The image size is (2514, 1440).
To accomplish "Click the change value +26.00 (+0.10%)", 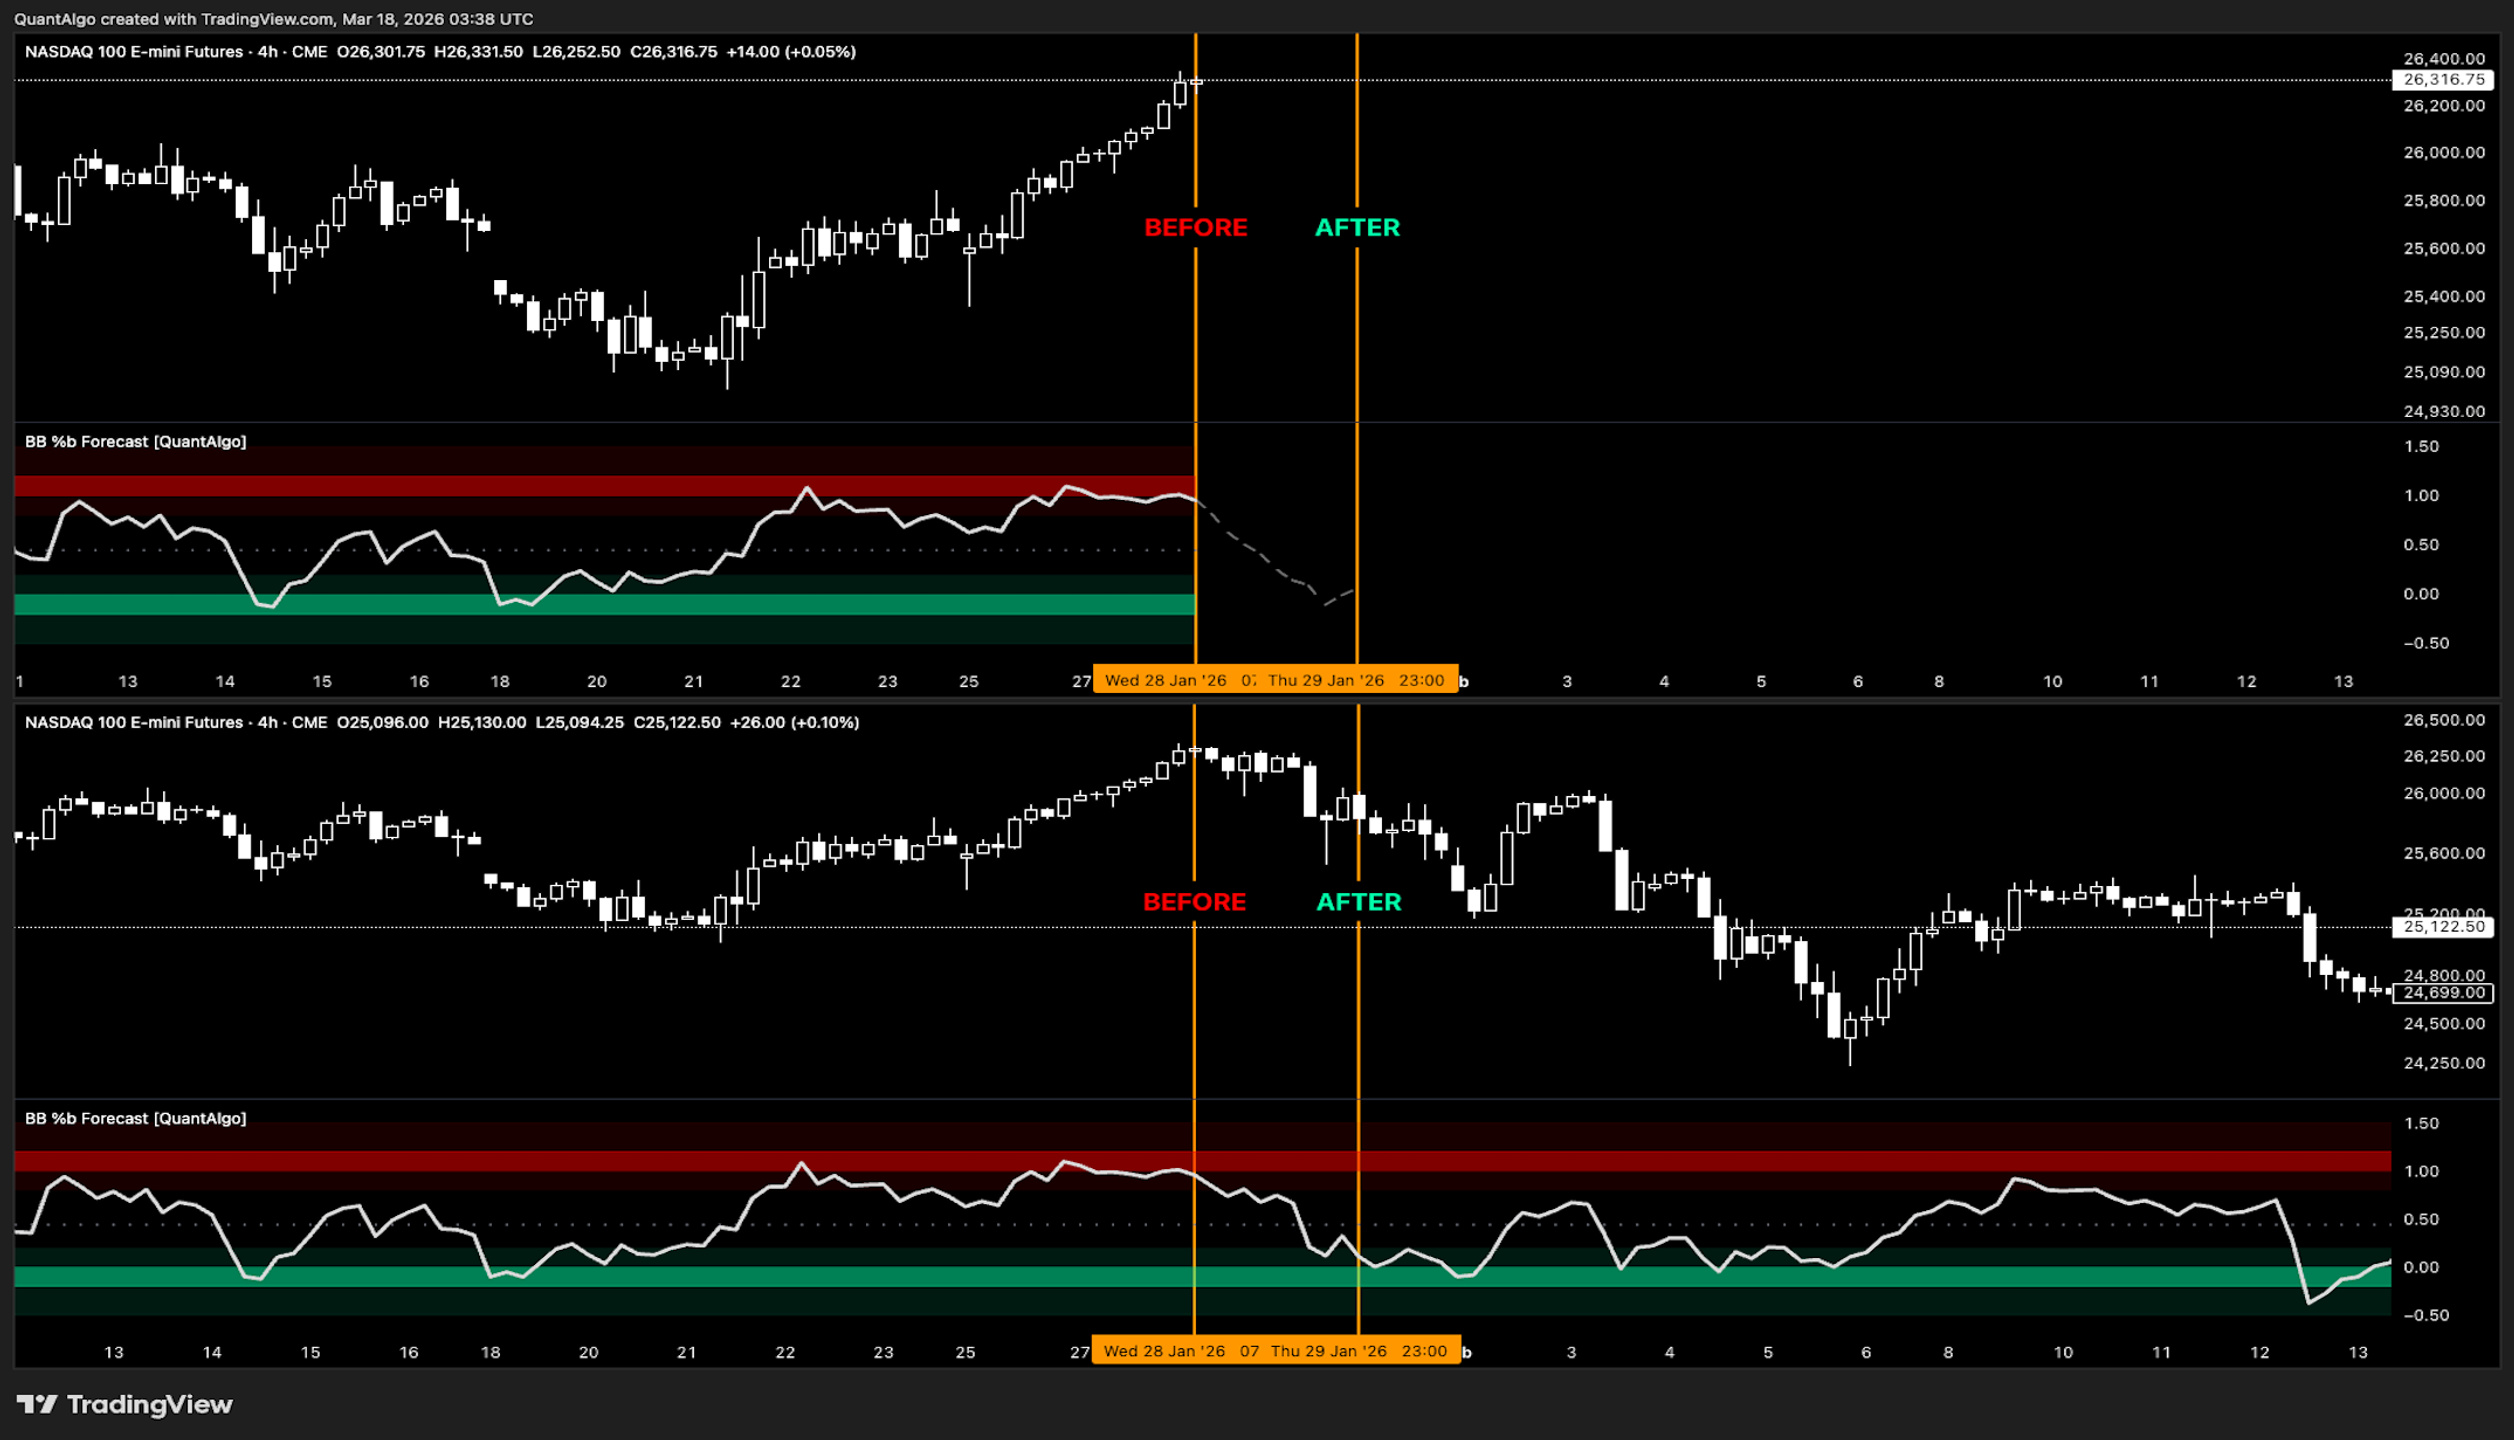I will (x=795, y=722).
